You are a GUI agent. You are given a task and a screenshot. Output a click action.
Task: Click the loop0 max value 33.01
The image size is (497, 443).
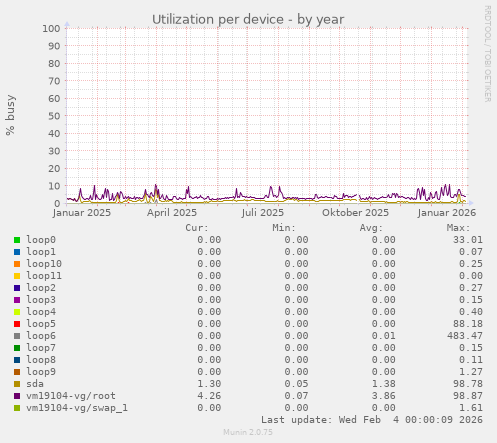click(468, 240)
